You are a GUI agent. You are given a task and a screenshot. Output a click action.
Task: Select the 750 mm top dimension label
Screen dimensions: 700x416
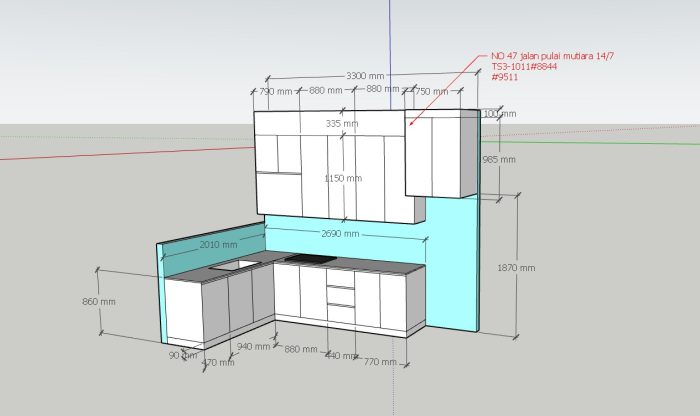(x=430, y=91)
